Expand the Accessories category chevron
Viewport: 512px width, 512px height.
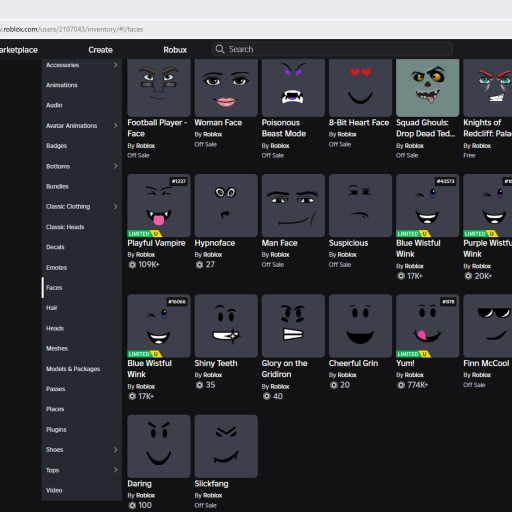[x=115, y=65]
